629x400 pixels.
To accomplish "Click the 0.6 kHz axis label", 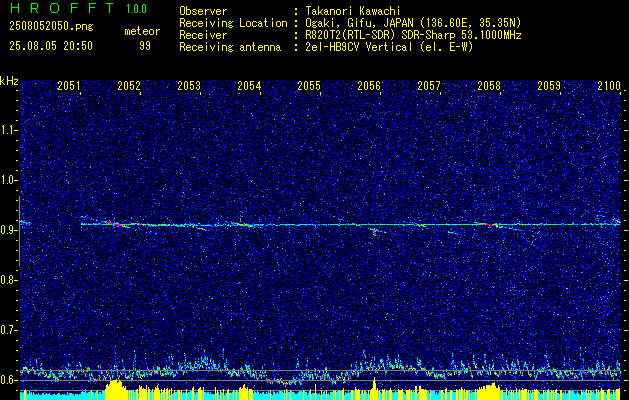I will pyautogui.click(x=8, y=380).
